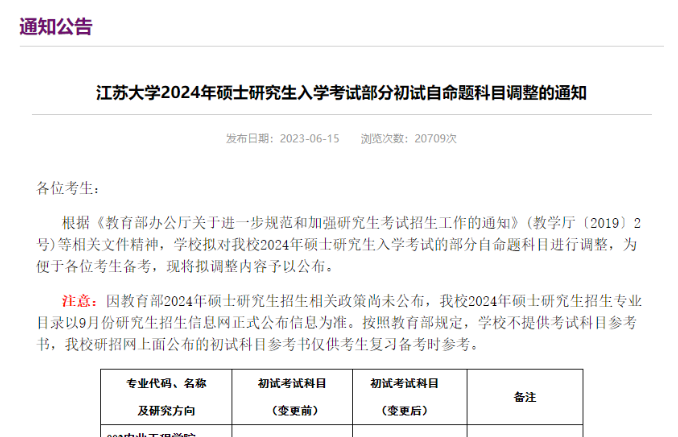
Task: Click table header 专业代码、名称及研究方向
Action: tap(166, 397)
